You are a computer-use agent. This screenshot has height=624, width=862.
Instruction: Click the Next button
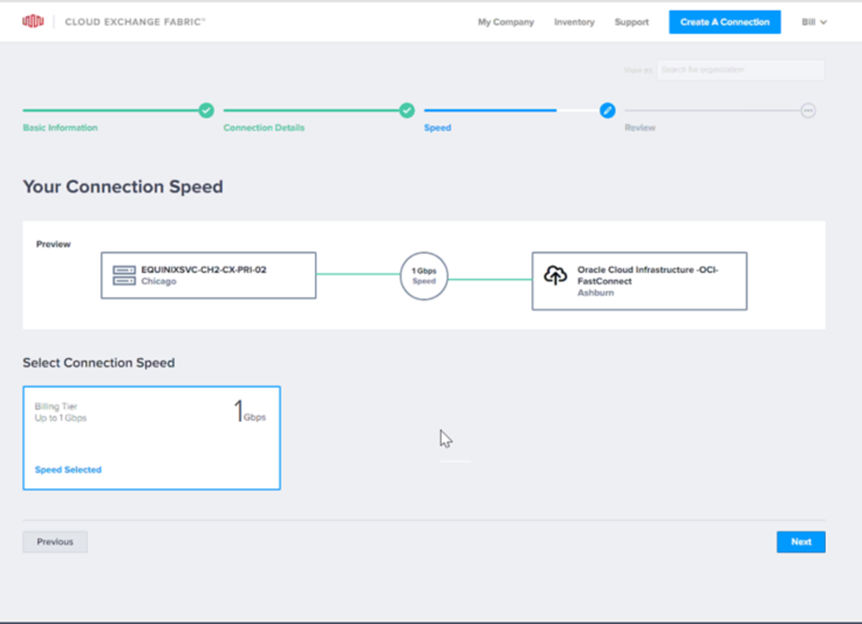[801, 542]
